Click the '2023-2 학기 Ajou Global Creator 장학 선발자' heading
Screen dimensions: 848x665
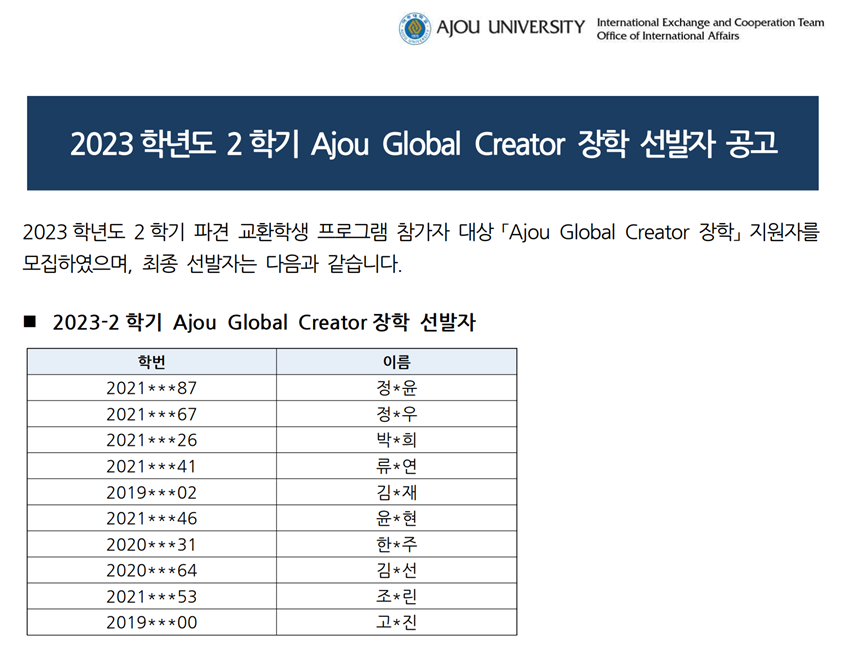[x=264, y=322]
